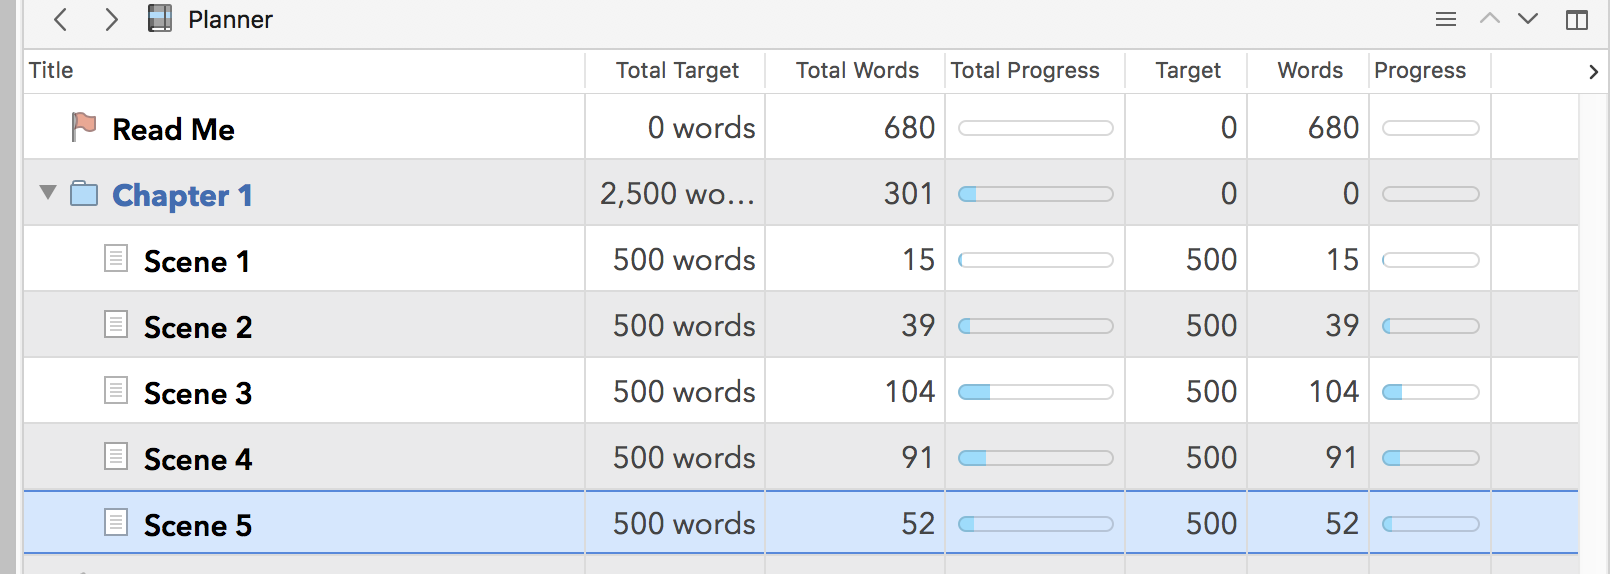
Task: Jump to next document with down arrow
Action: tap(1528, 18)
